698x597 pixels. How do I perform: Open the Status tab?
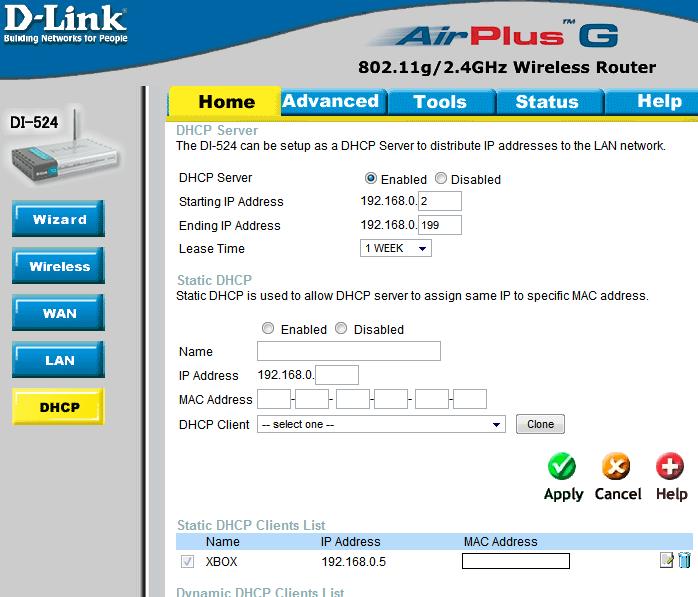point(547,102)
